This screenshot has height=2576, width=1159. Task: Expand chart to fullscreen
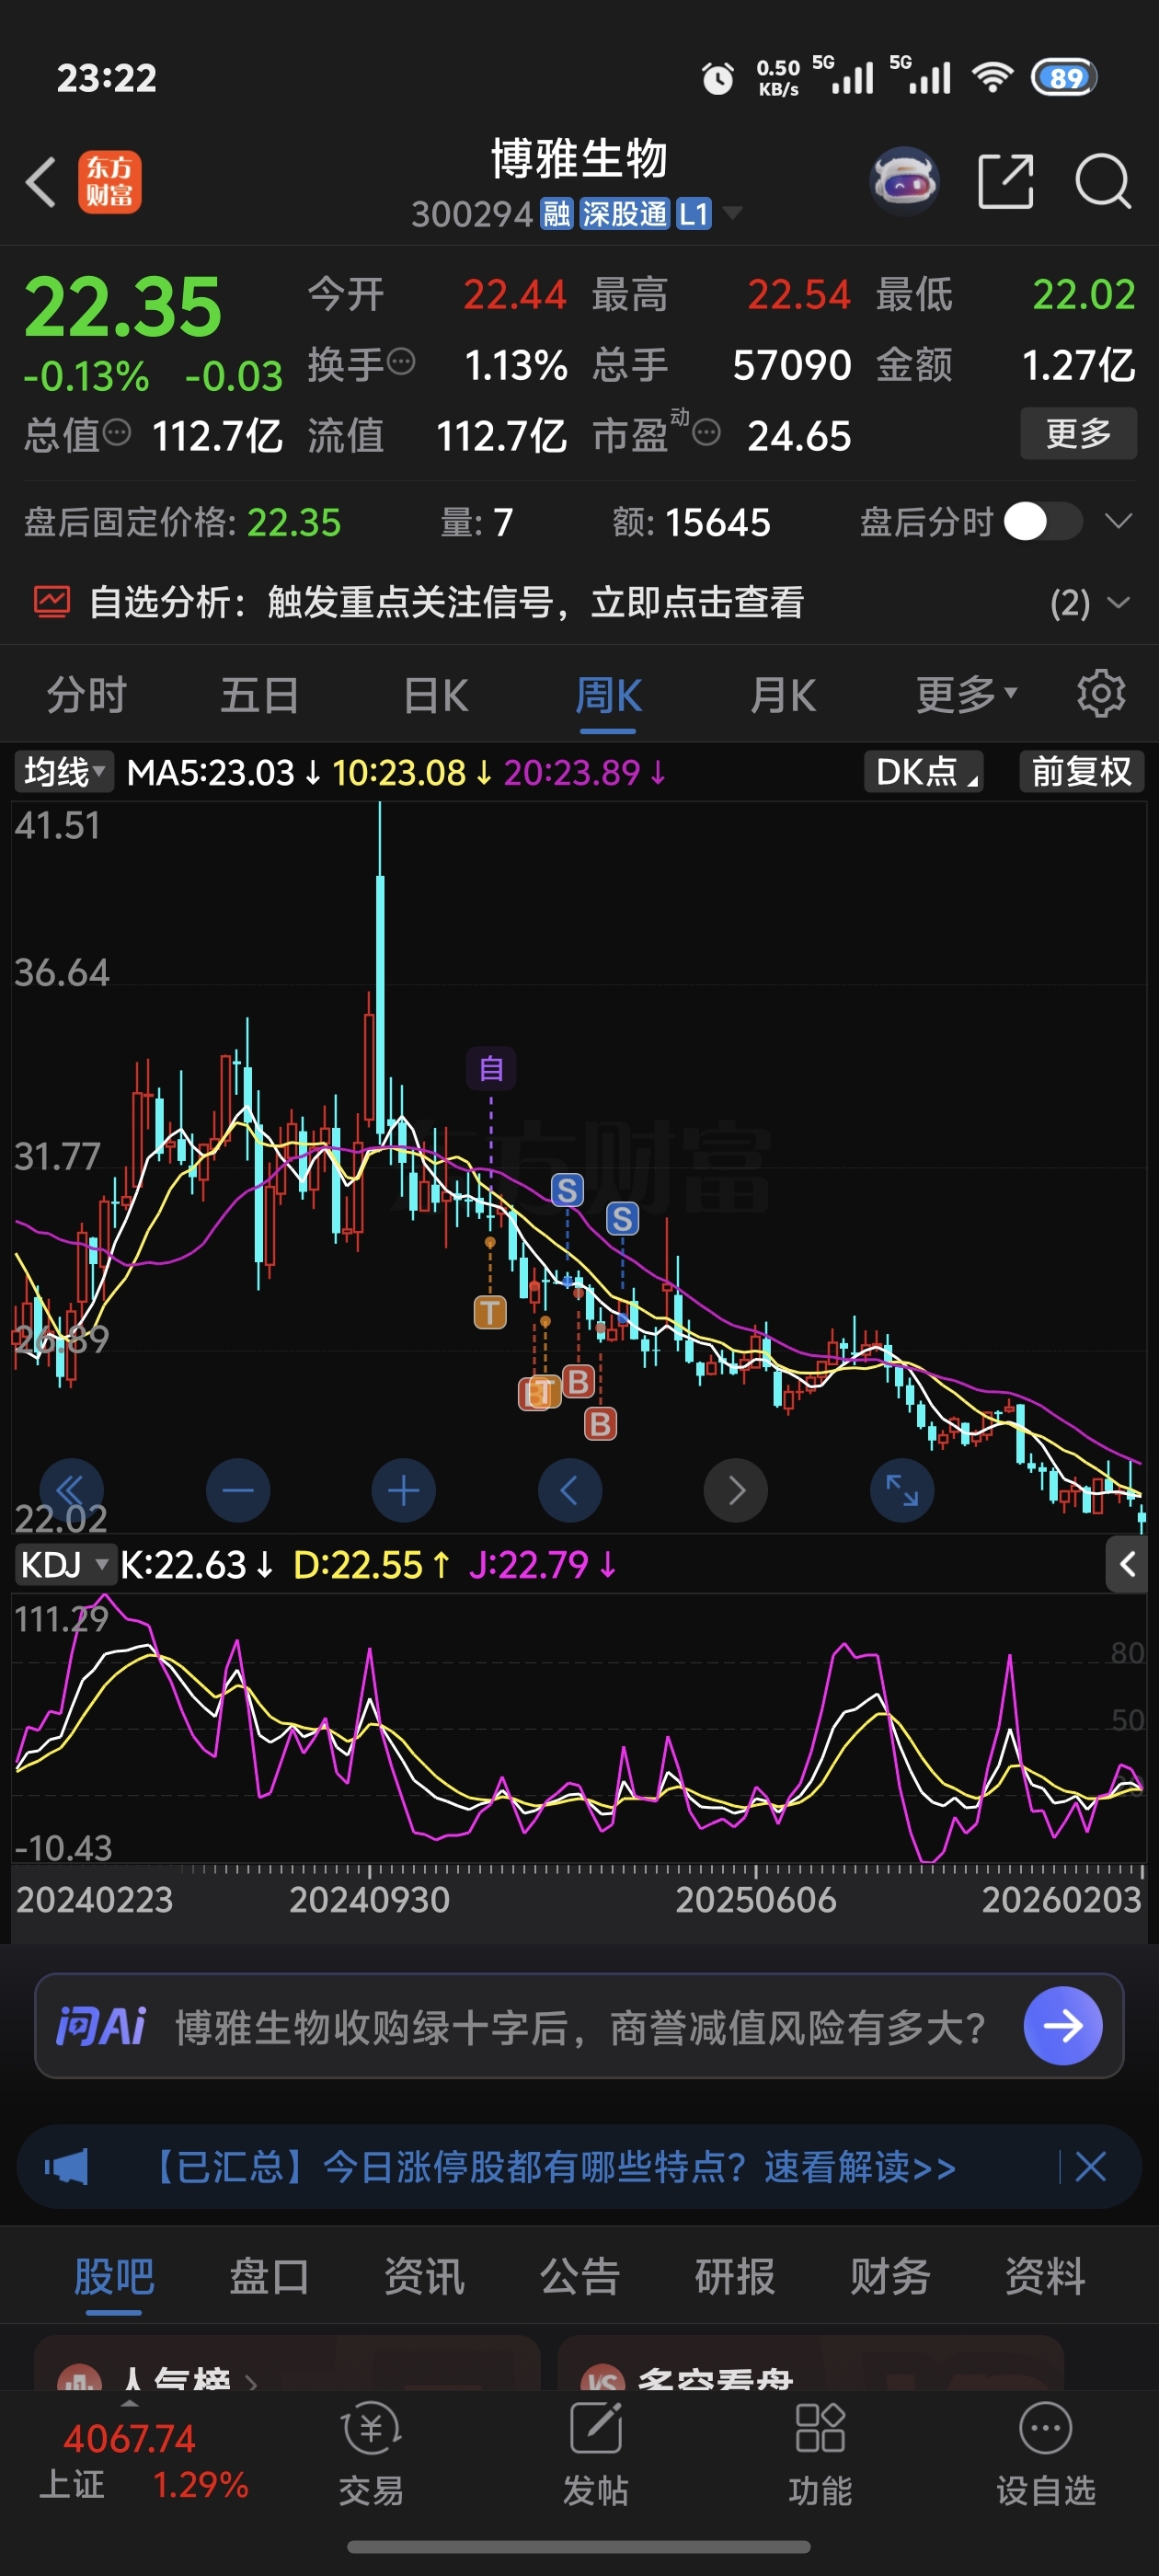coord(902,1491)
